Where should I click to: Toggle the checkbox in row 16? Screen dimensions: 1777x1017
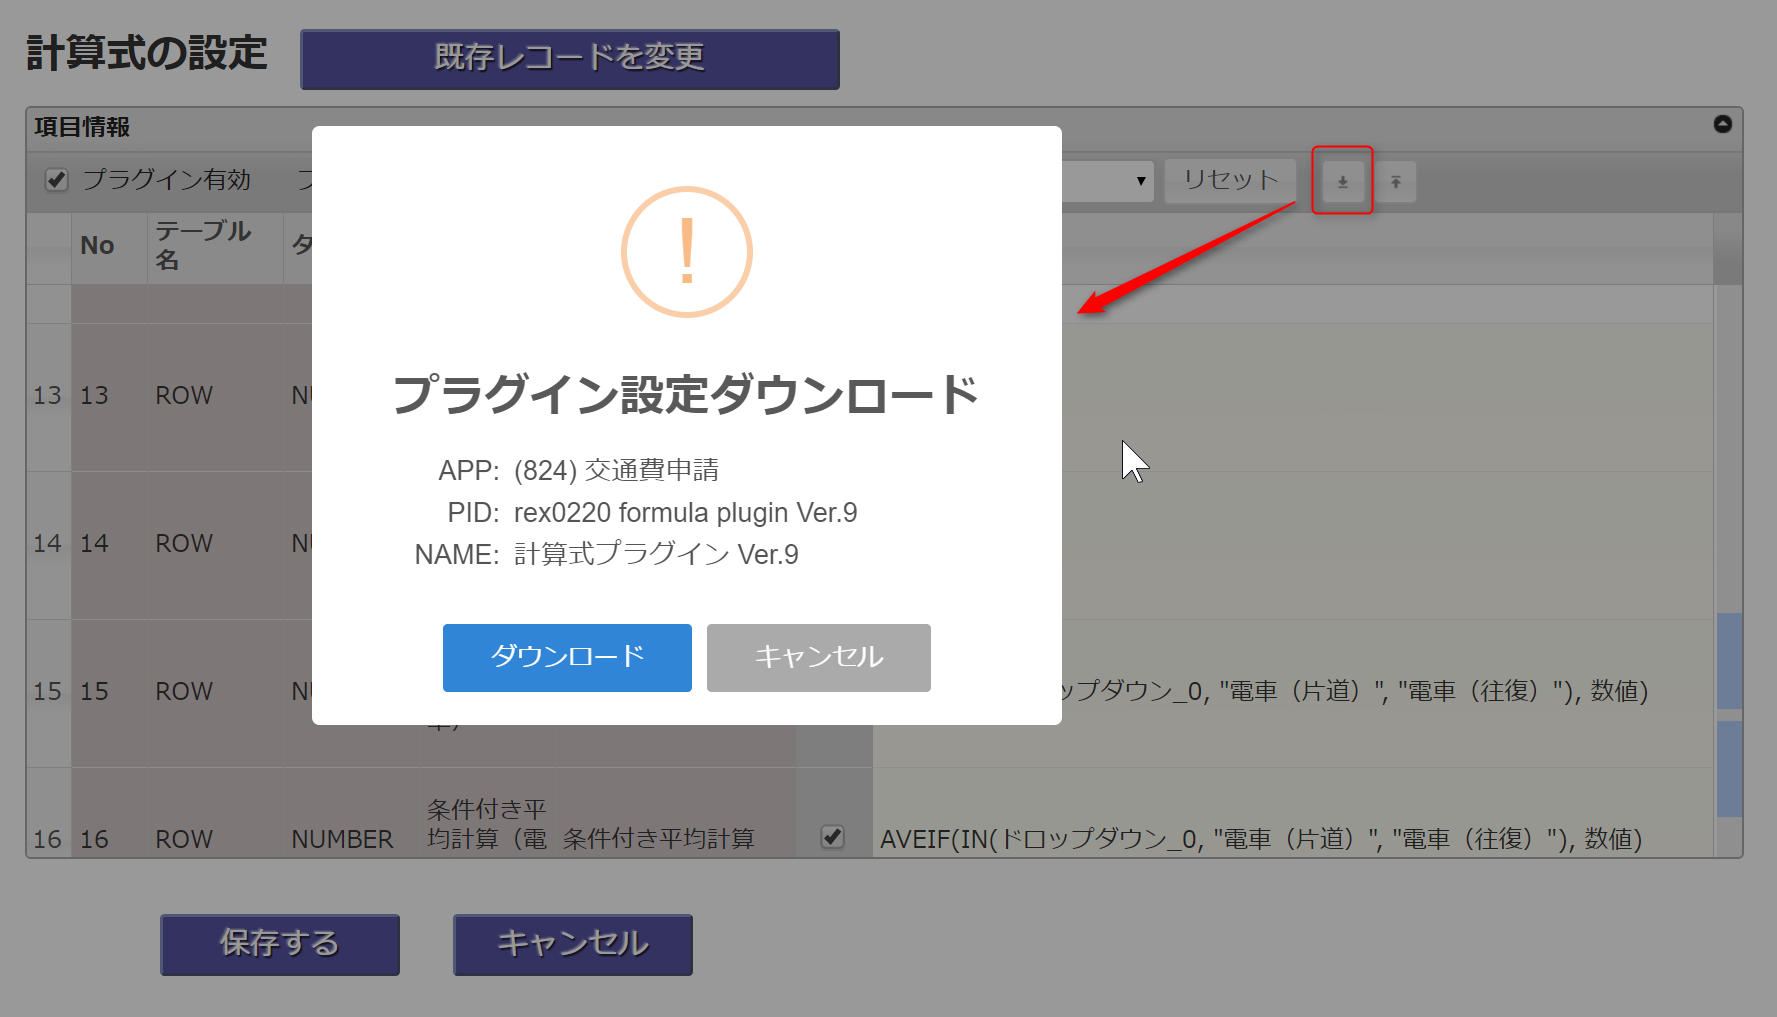click(x=832, y=837)
